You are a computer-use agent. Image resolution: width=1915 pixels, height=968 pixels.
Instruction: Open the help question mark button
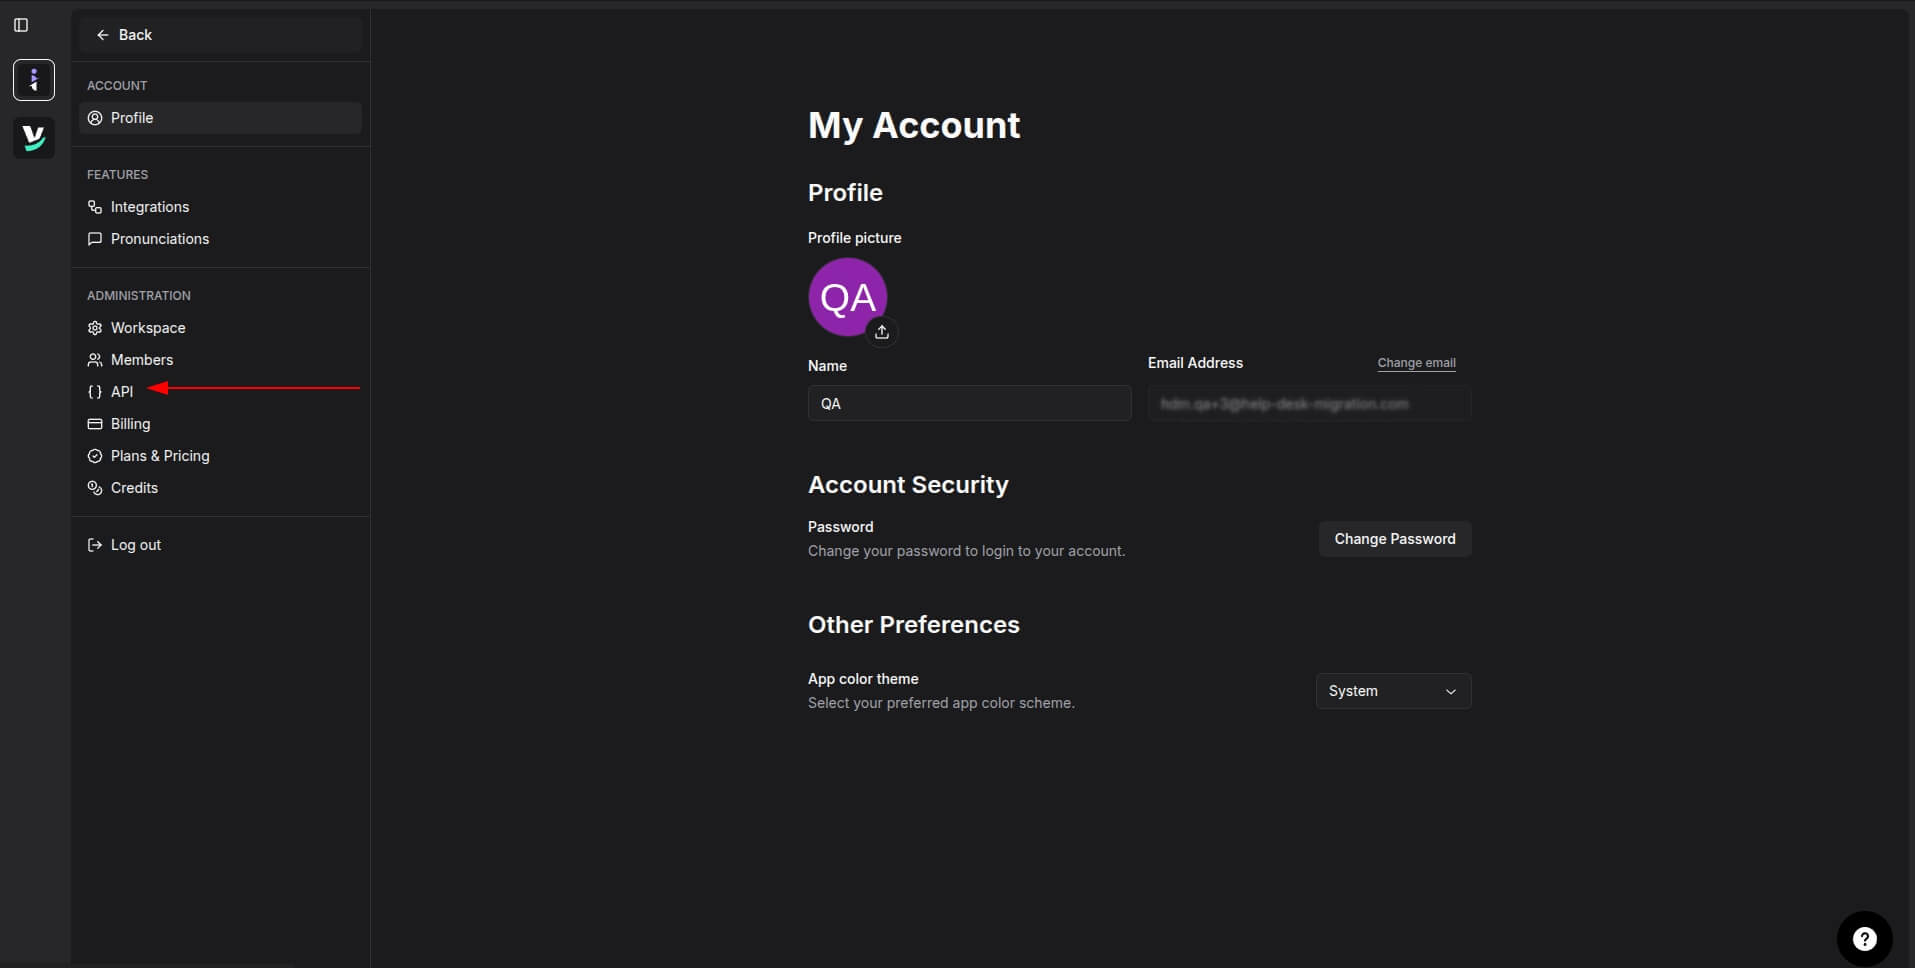1864,938
